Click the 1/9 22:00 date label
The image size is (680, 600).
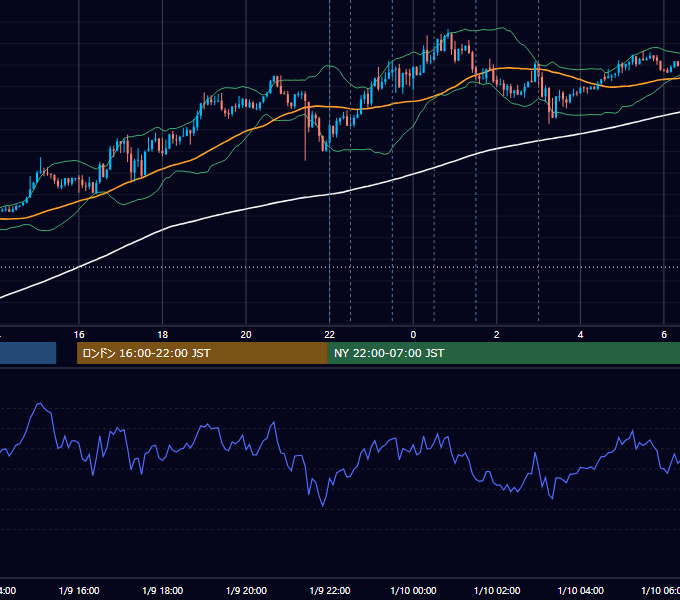pos(330,591)
